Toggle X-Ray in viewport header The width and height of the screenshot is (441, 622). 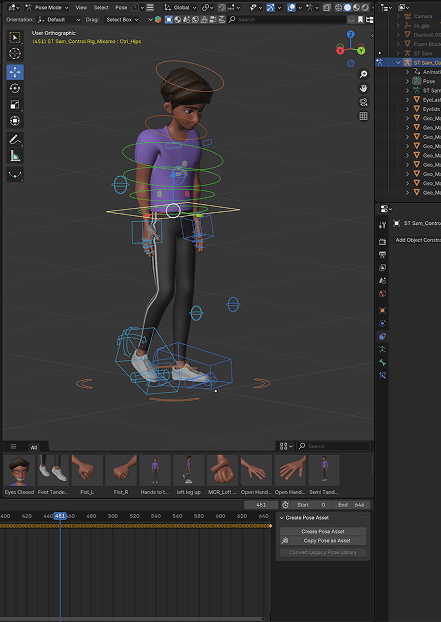click(326, 8)
